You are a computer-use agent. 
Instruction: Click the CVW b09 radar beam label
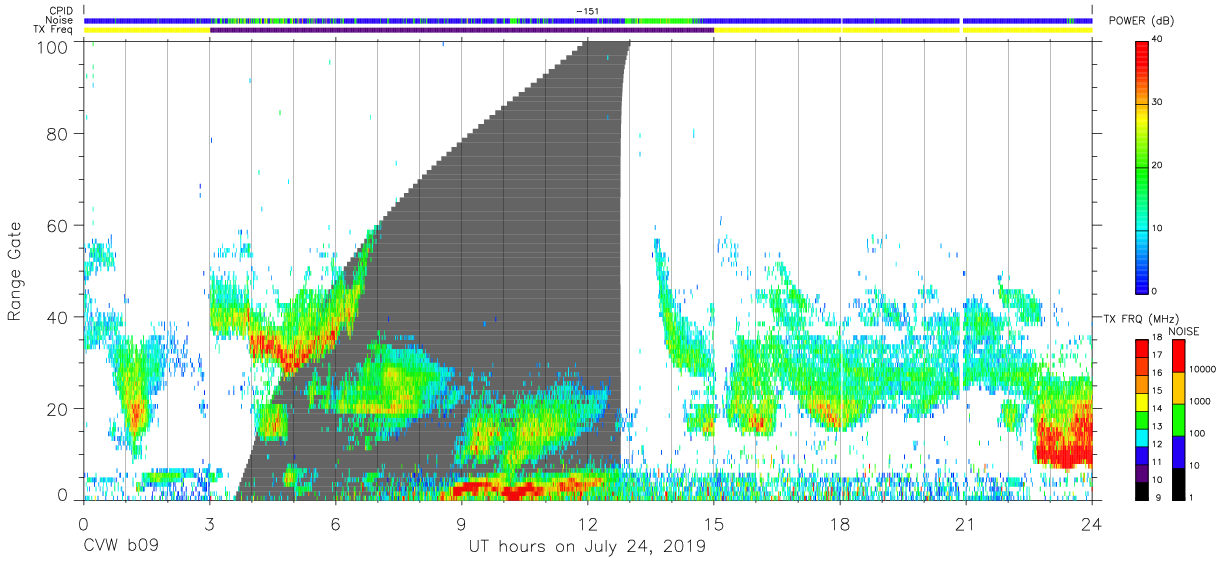coord(120,547)
